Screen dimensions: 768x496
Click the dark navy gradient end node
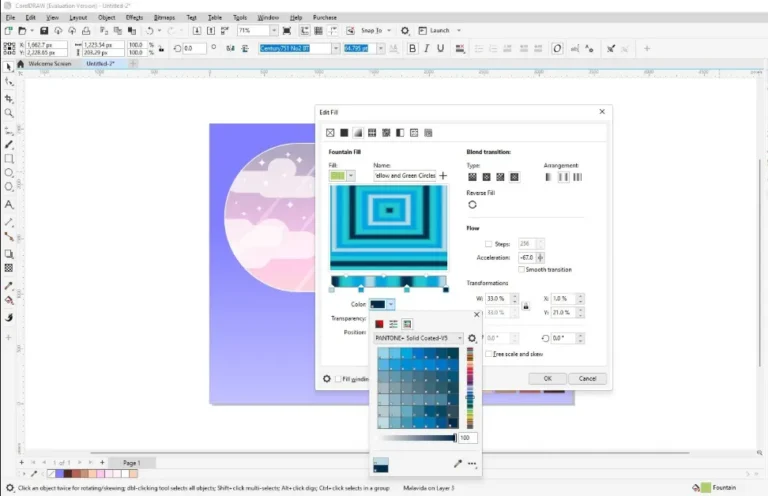click(446, 289)
